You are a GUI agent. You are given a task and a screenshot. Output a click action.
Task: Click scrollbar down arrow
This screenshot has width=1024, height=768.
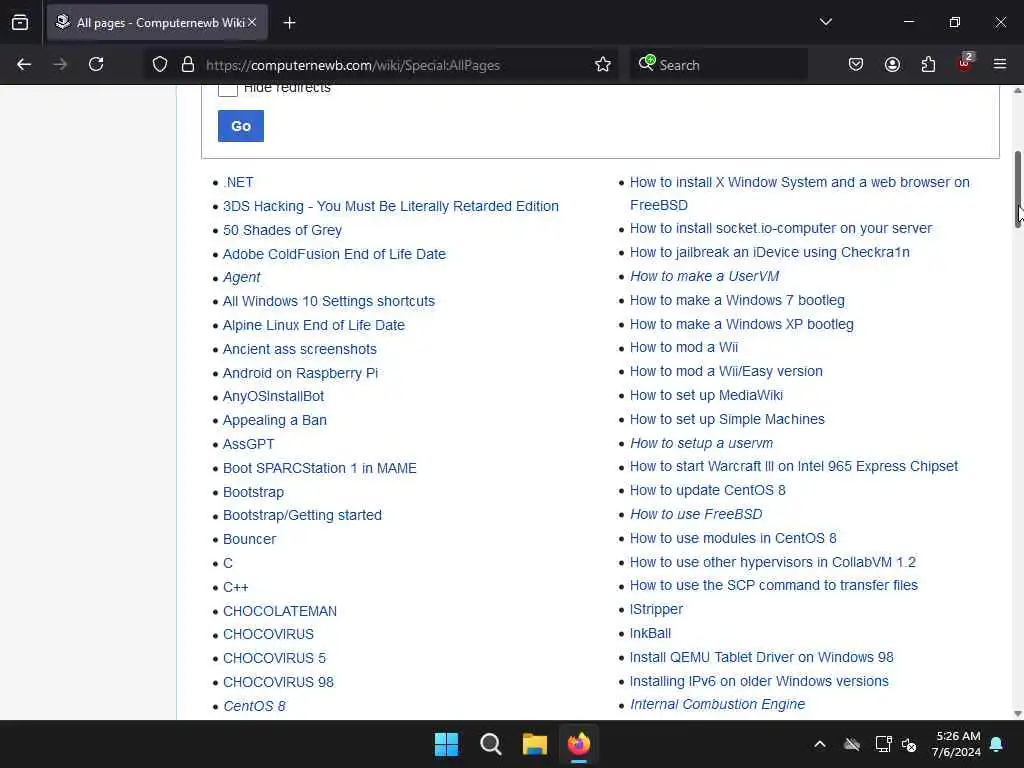point(1017,714)
